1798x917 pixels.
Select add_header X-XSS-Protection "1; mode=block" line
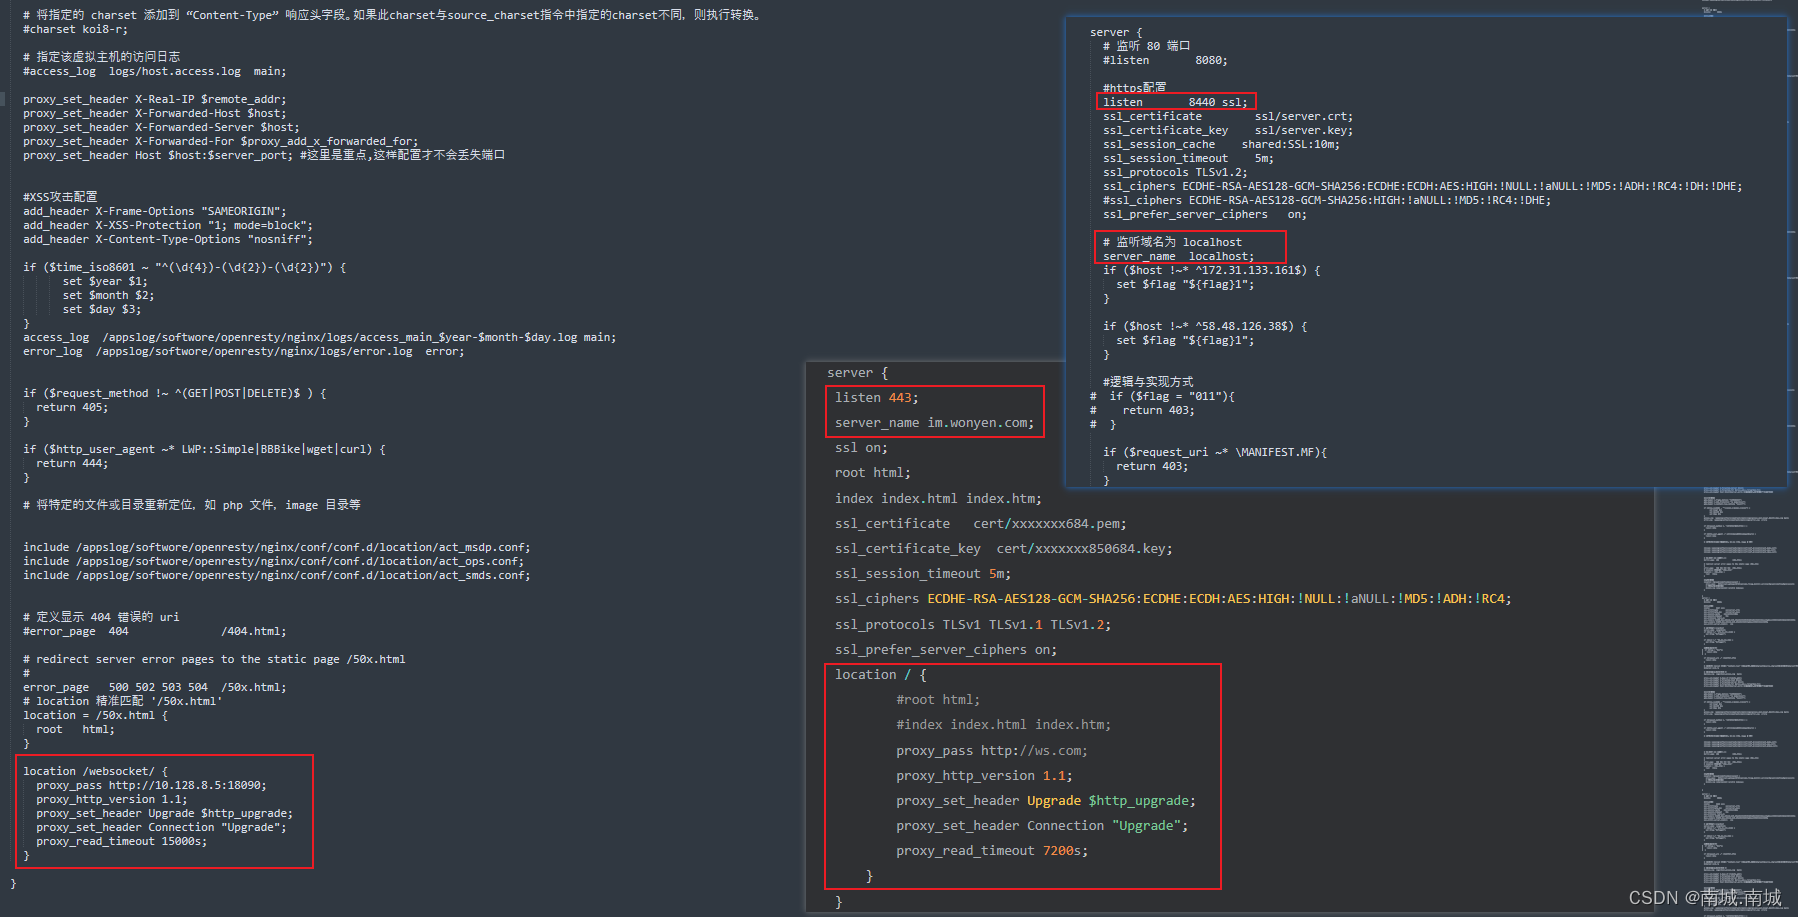[168, 225]
